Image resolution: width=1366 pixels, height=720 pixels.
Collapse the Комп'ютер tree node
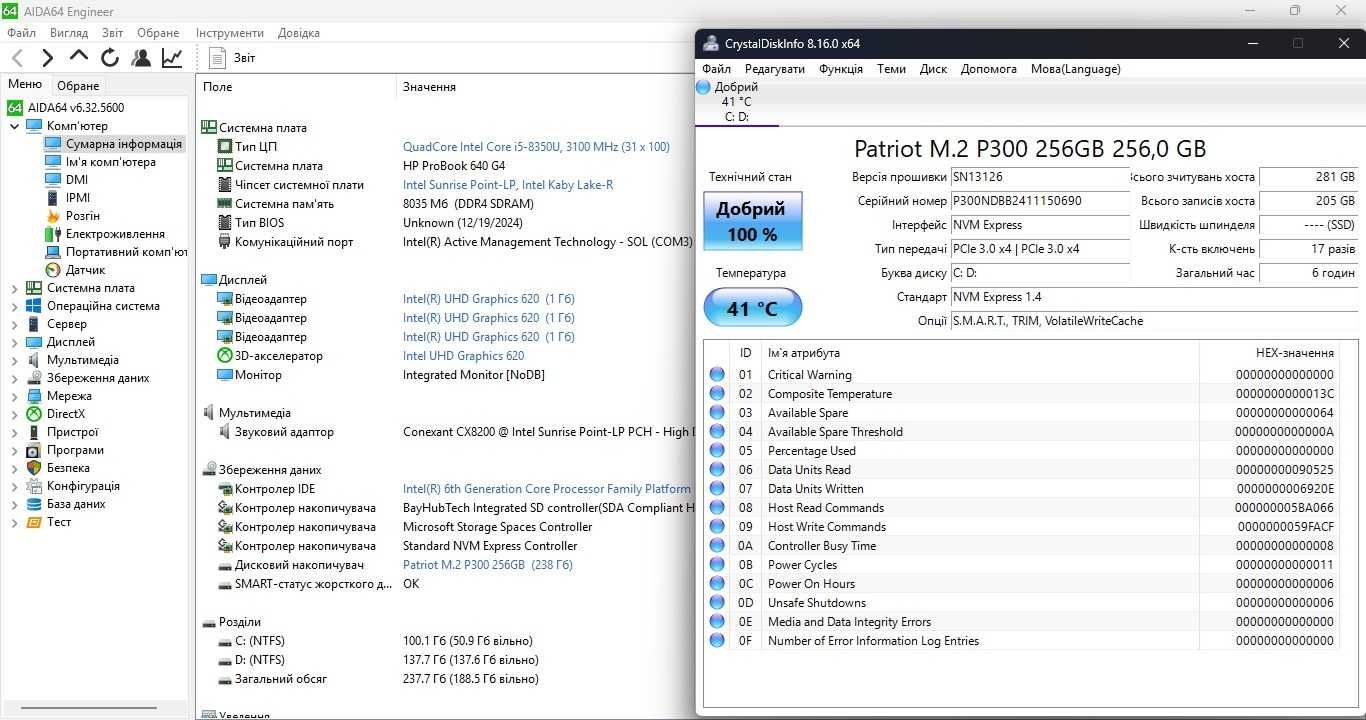tap(14, 126)
